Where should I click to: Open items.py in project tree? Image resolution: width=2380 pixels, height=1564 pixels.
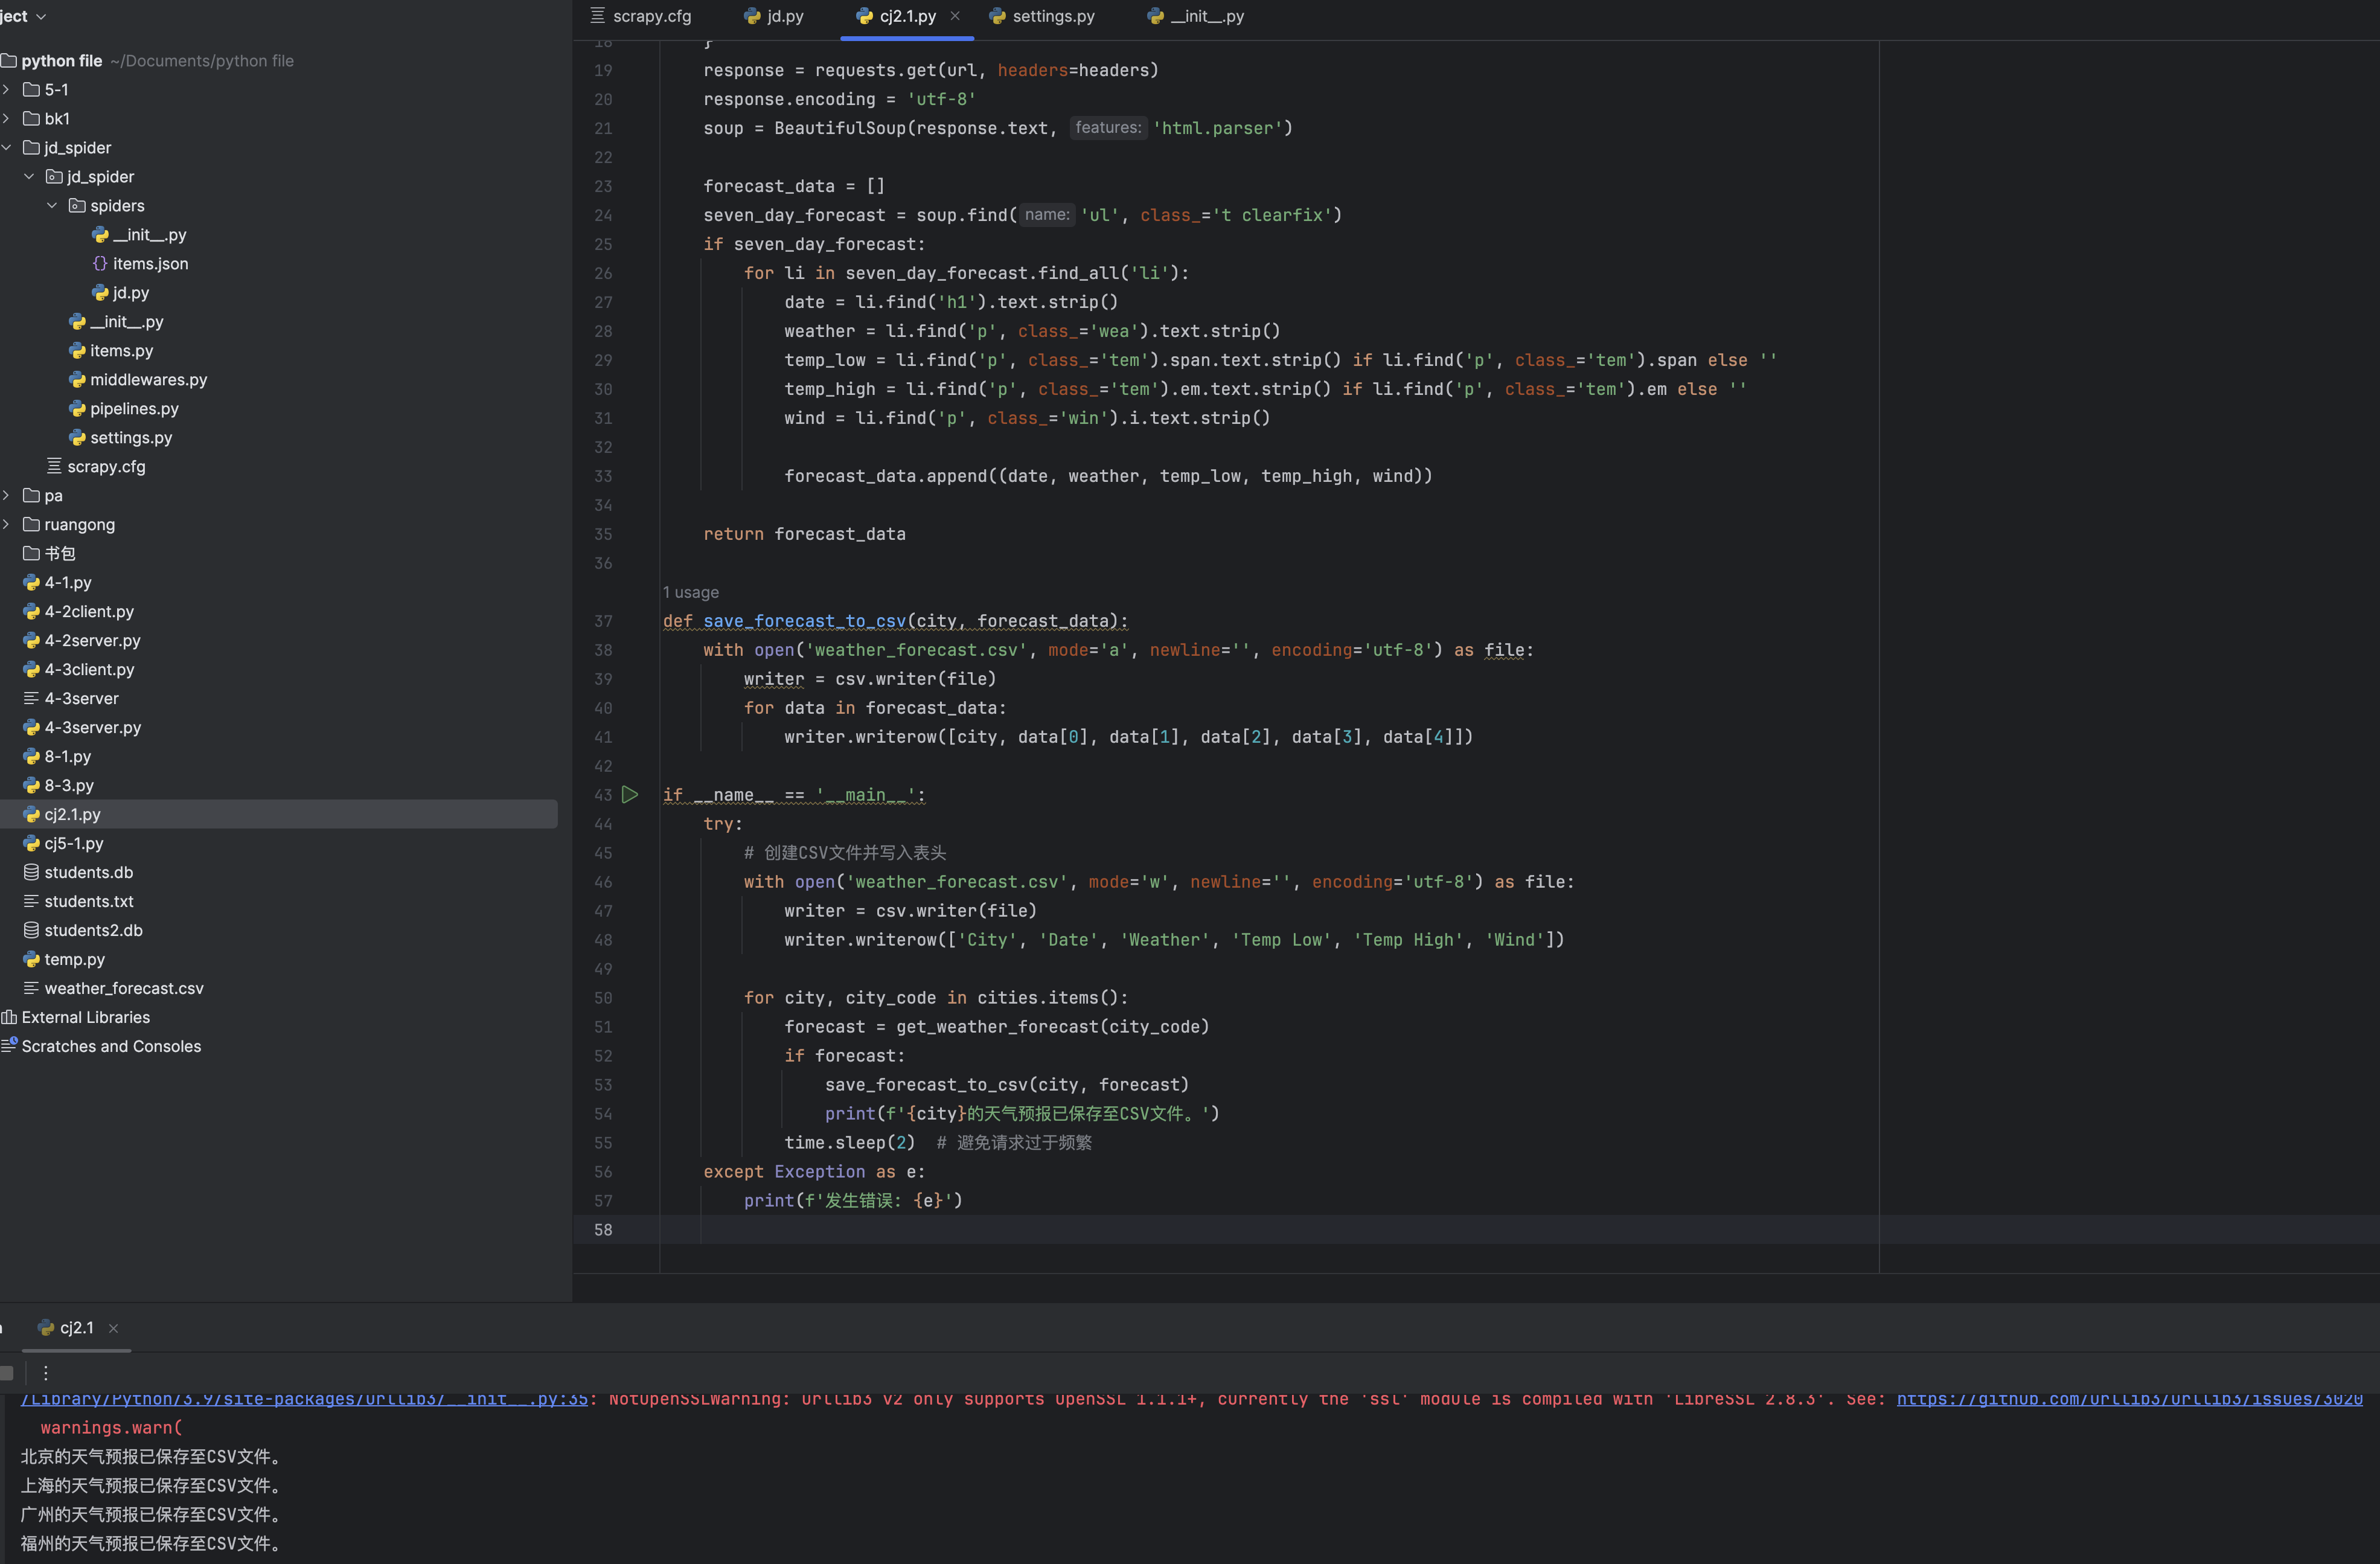pyautogui.click(x=111, y=350)
